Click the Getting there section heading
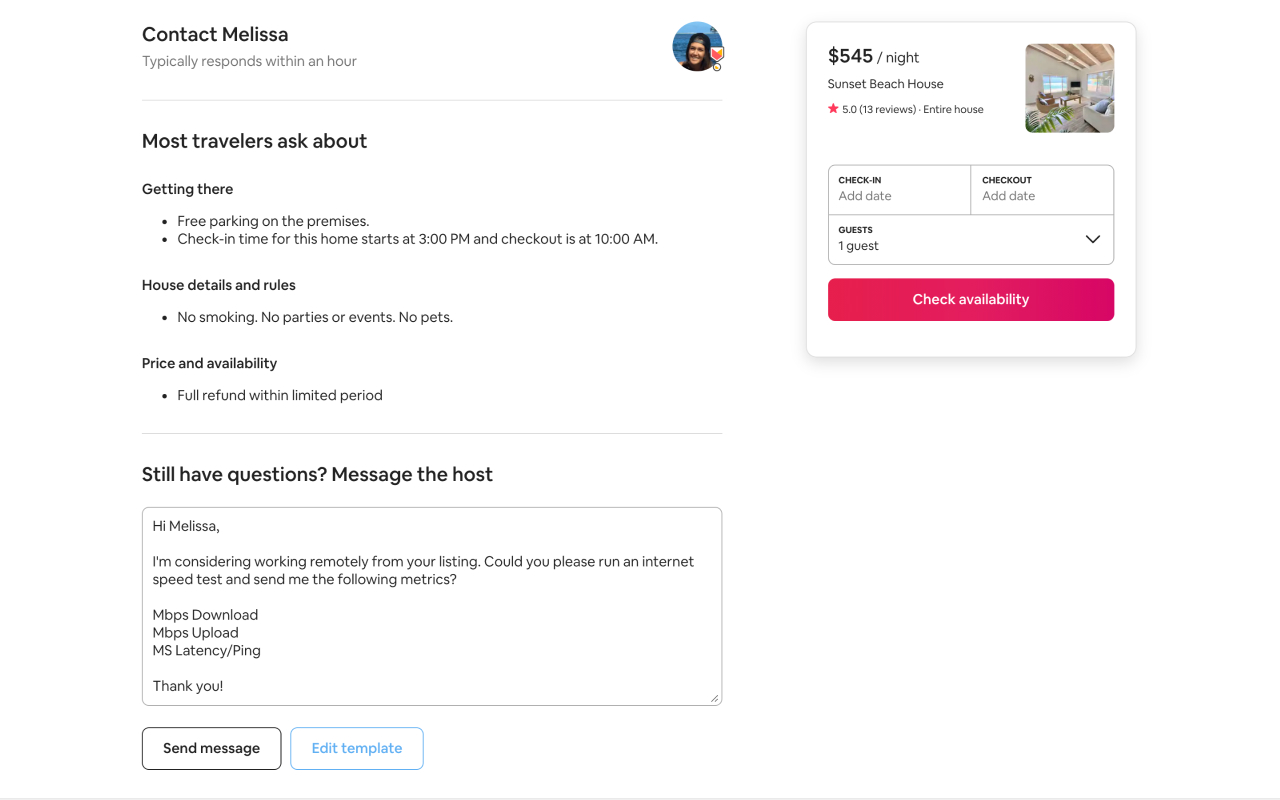 pyautogui.click(x=187, y=188)
